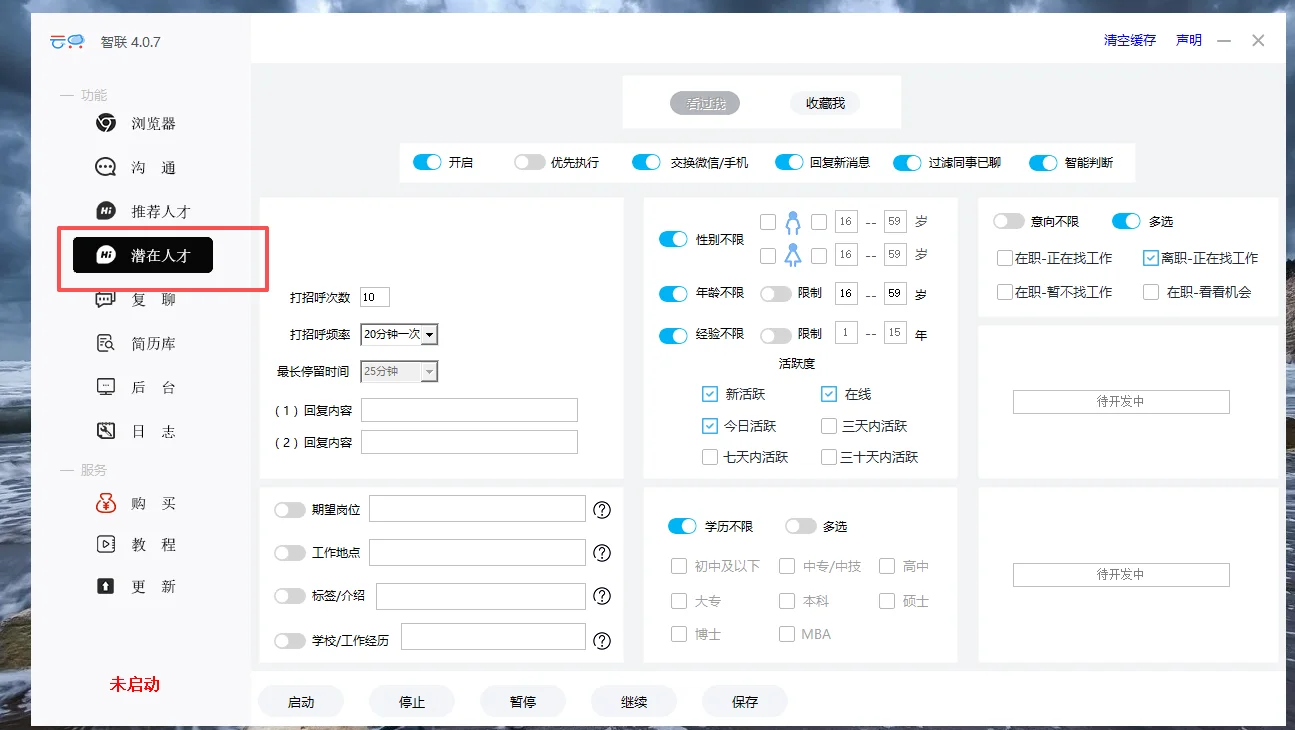The image size is (1295, 730).
Task: Switch to the 收藏我 tab
Action: click(824, 102)
